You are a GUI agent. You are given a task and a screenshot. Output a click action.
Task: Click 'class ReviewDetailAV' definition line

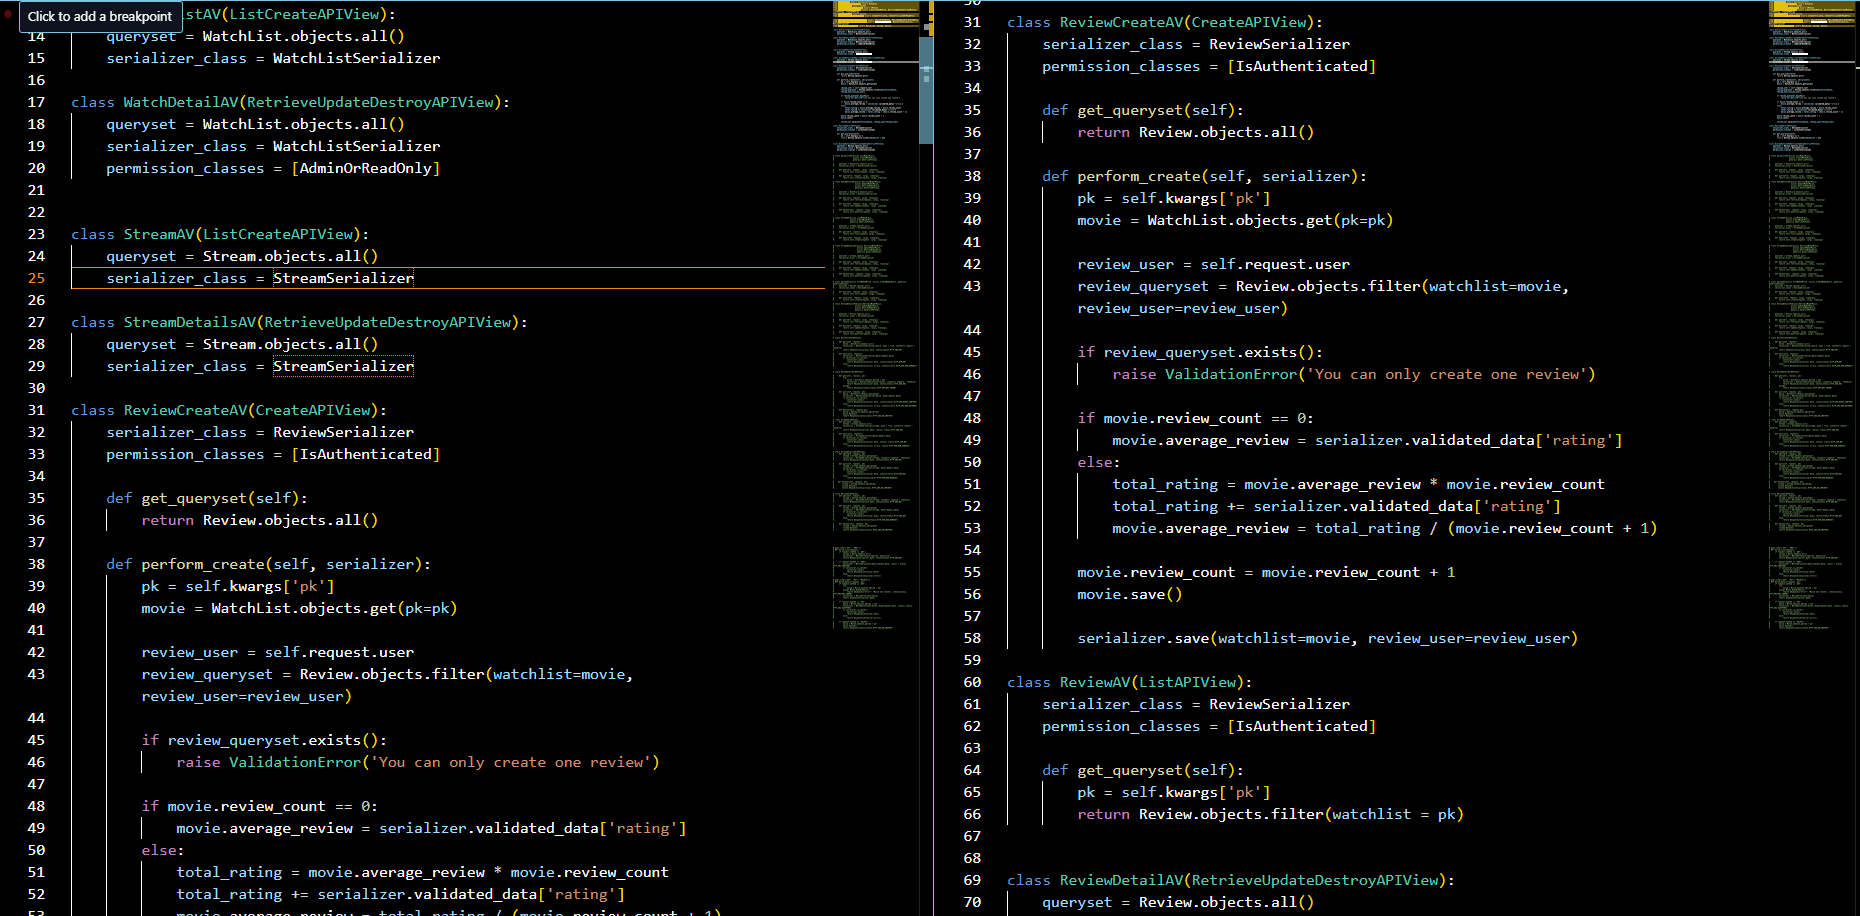pyautogui.click(x=1231, y=880)
